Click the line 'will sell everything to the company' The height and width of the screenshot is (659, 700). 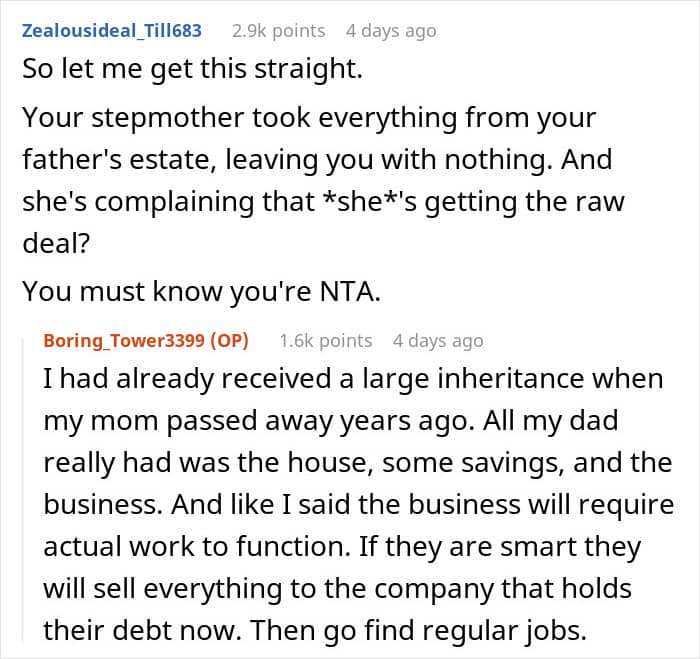click(x=338, y=588)
